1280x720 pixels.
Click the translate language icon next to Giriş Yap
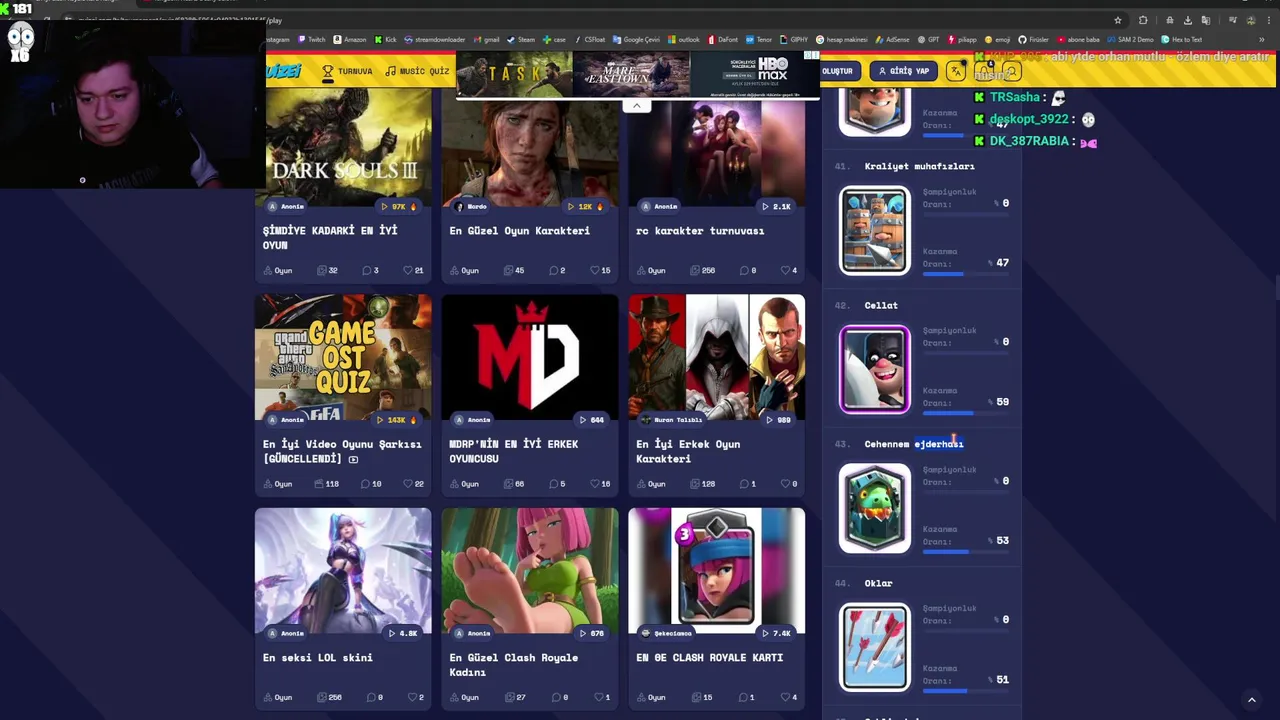click(x=956, y=71)
